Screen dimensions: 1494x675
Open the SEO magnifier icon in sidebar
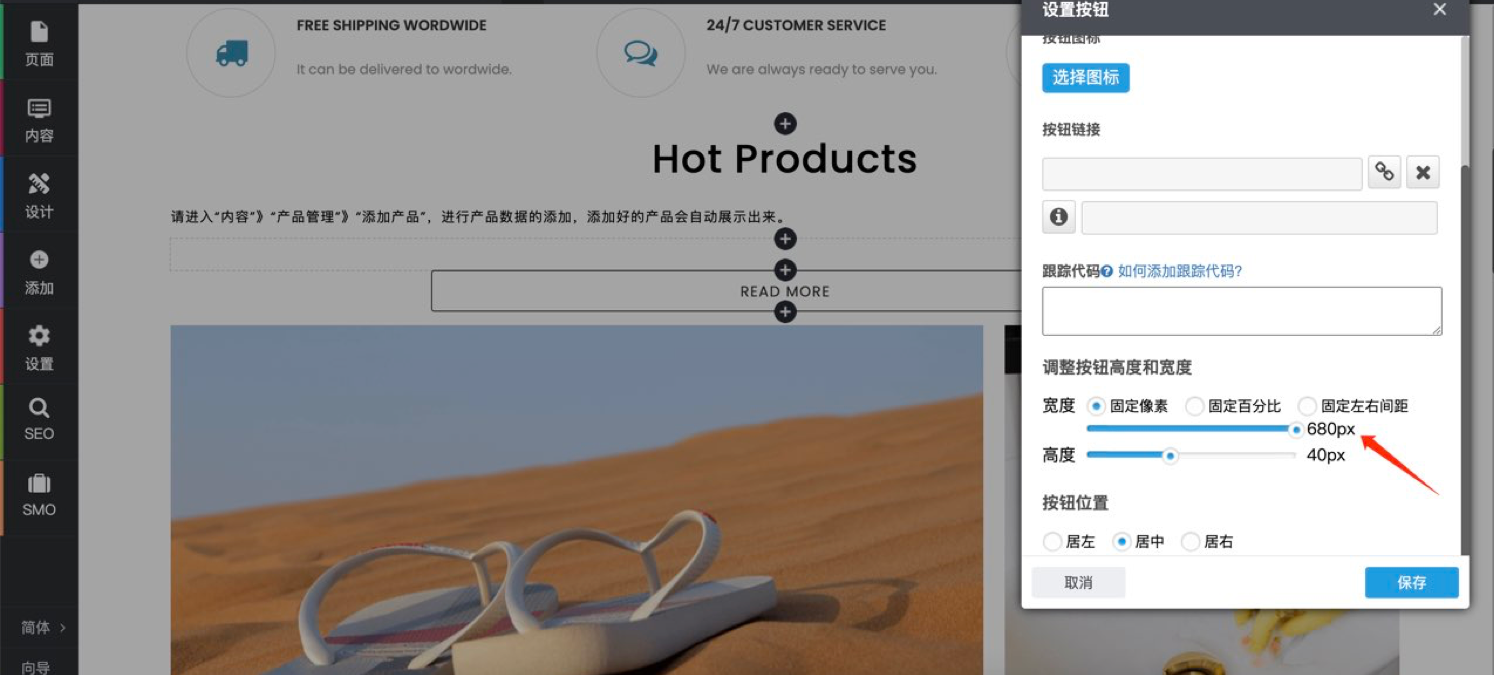pos(39,419)
